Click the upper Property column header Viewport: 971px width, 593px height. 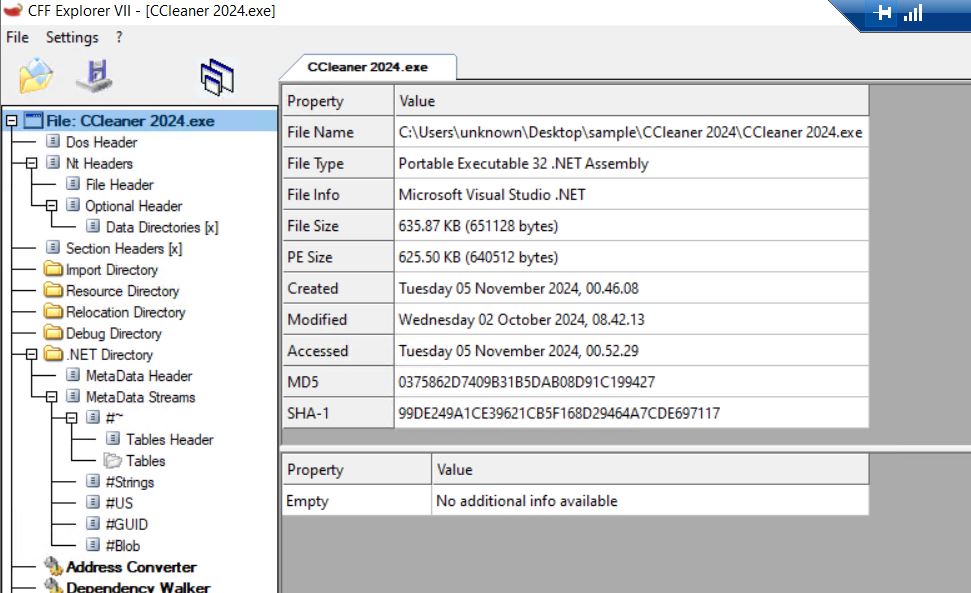(x=338, y=100)
